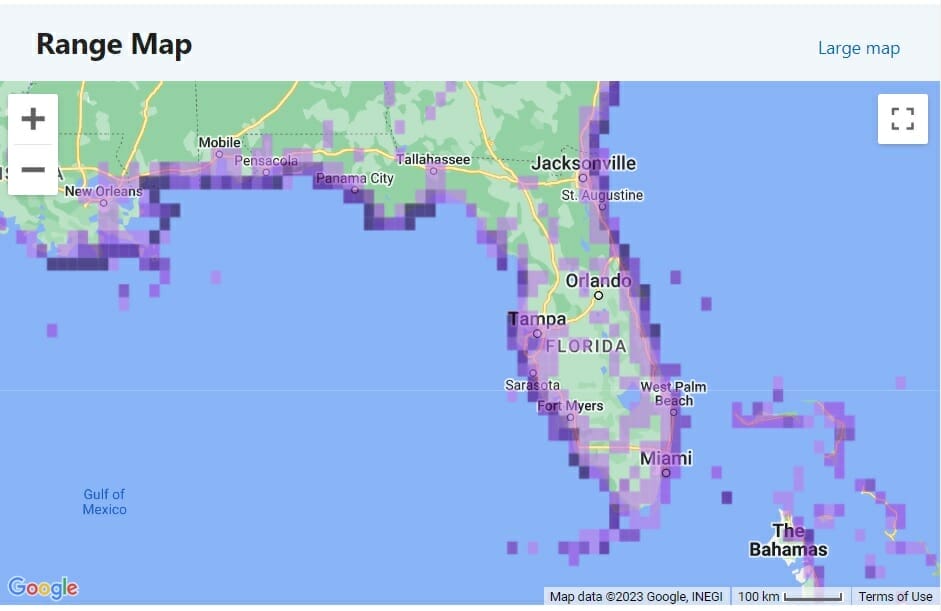
Task: Click the New Orleans label
Action: point(103,191)
